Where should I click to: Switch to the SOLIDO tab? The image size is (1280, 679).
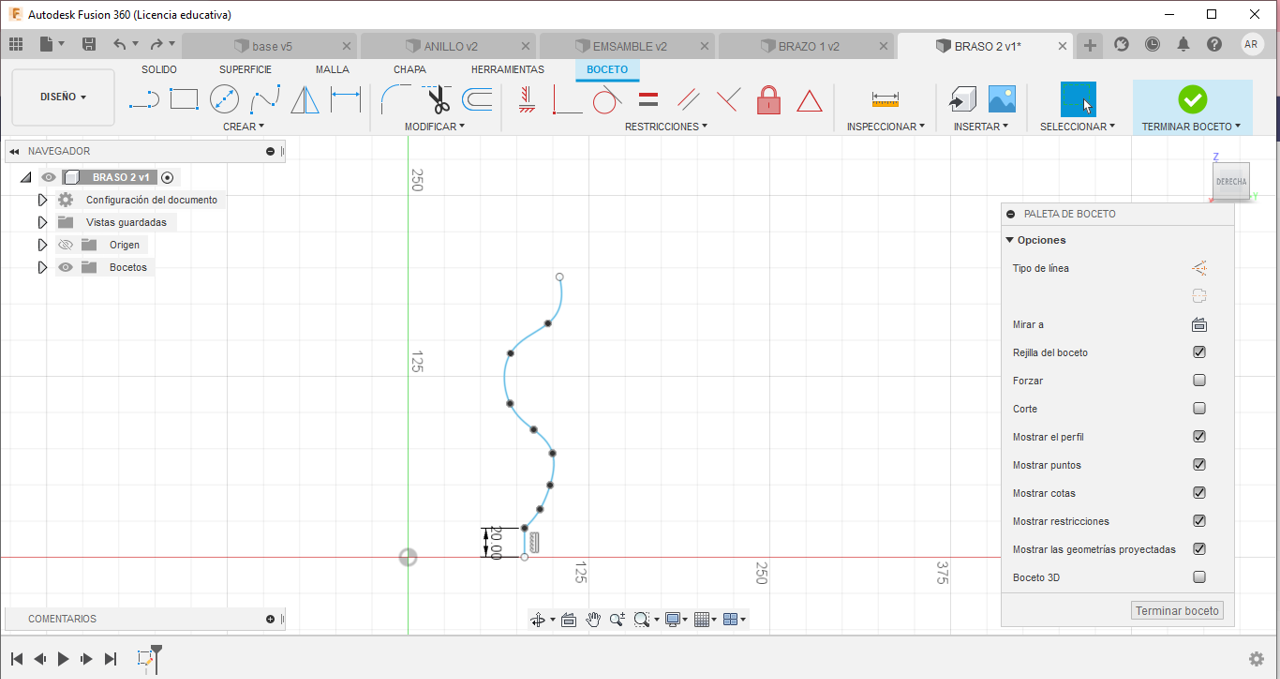click(159, 70)
